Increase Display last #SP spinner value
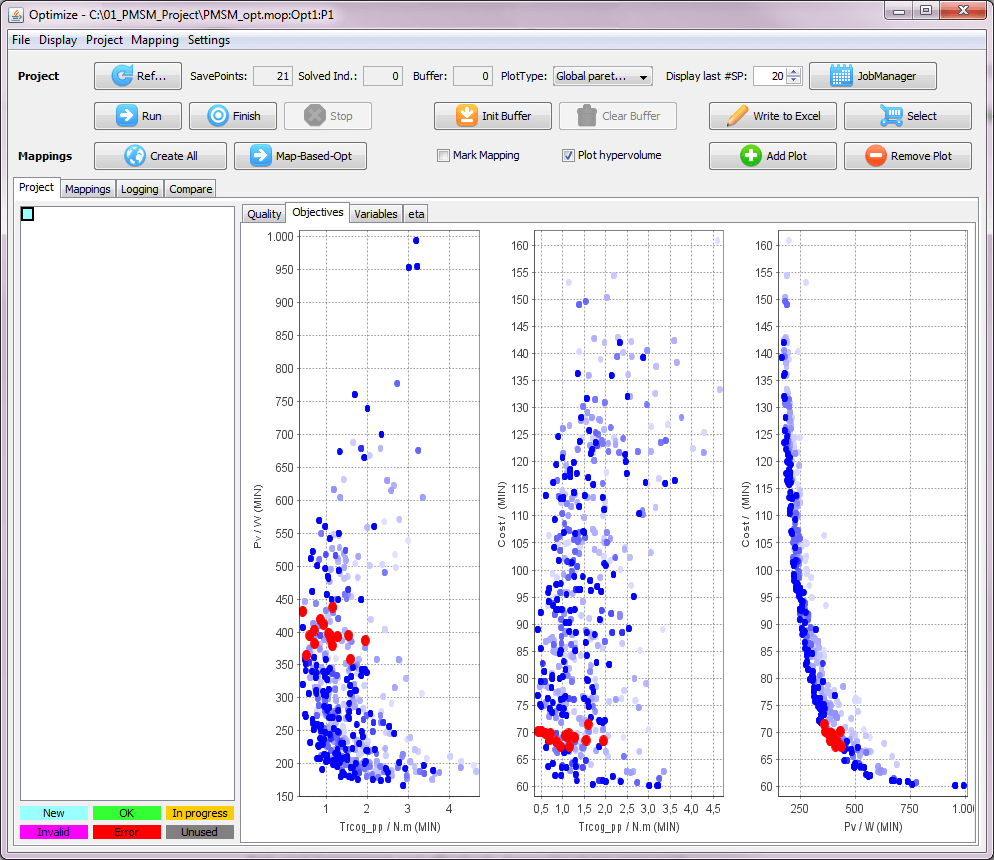Screen dimensions: 994x860 click(794, 72)
